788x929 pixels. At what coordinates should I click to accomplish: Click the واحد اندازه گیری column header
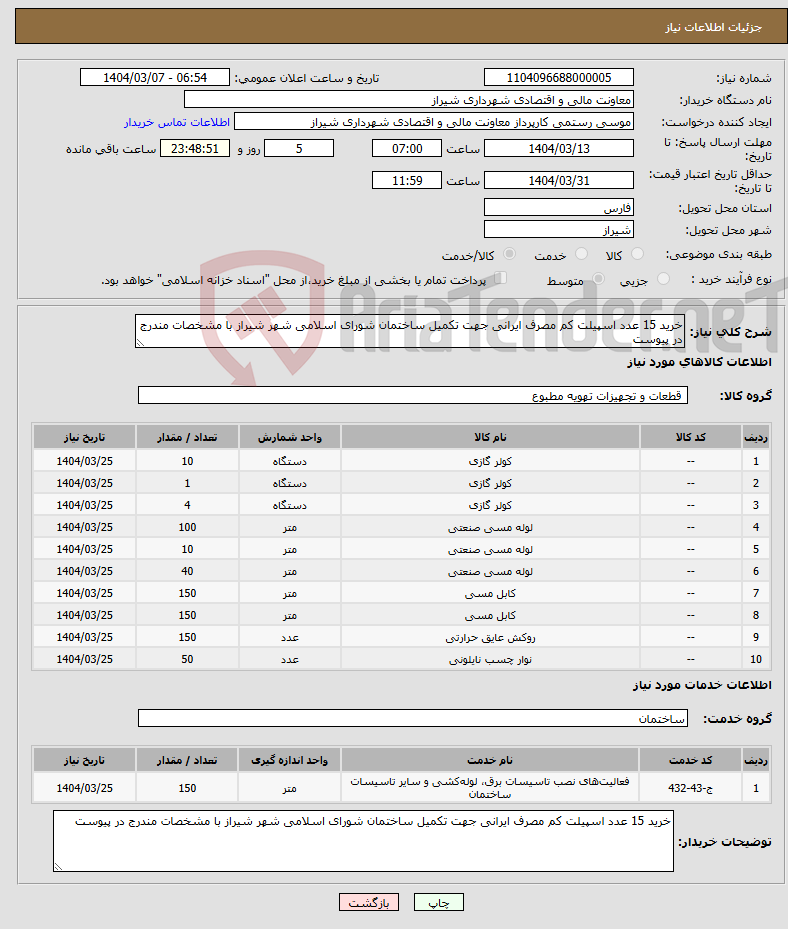[x=289, y=760]
